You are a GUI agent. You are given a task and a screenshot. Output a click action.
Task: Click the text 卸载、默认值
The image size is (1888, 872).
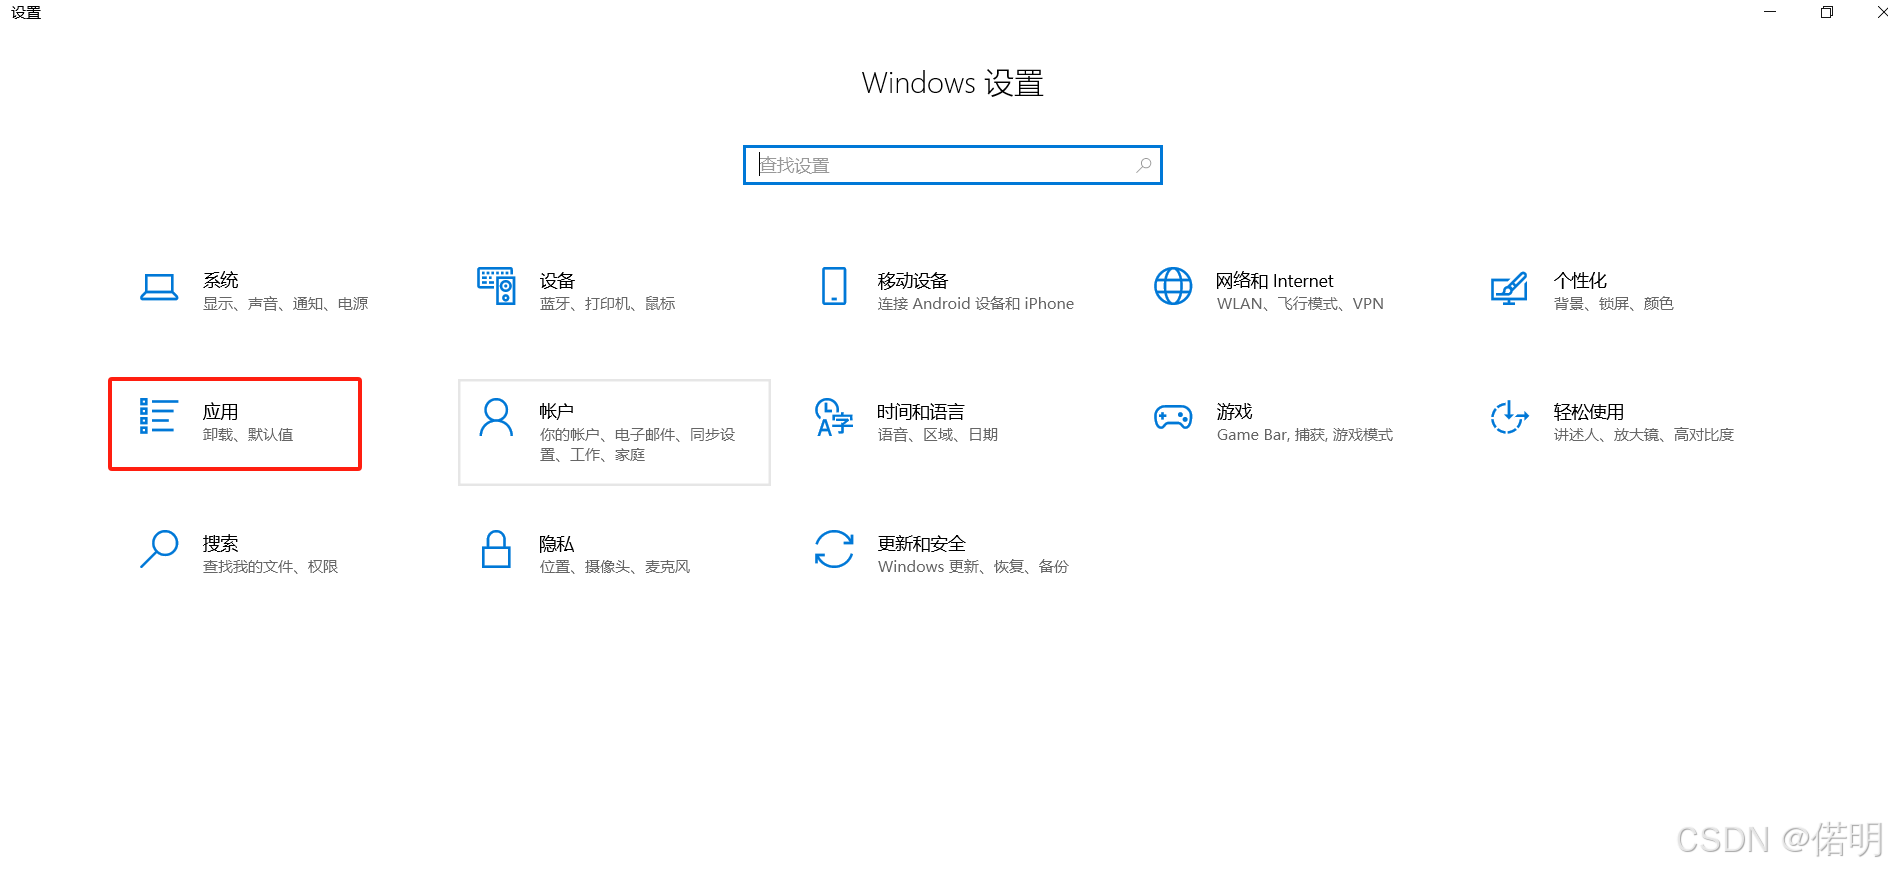coord(248,434)
